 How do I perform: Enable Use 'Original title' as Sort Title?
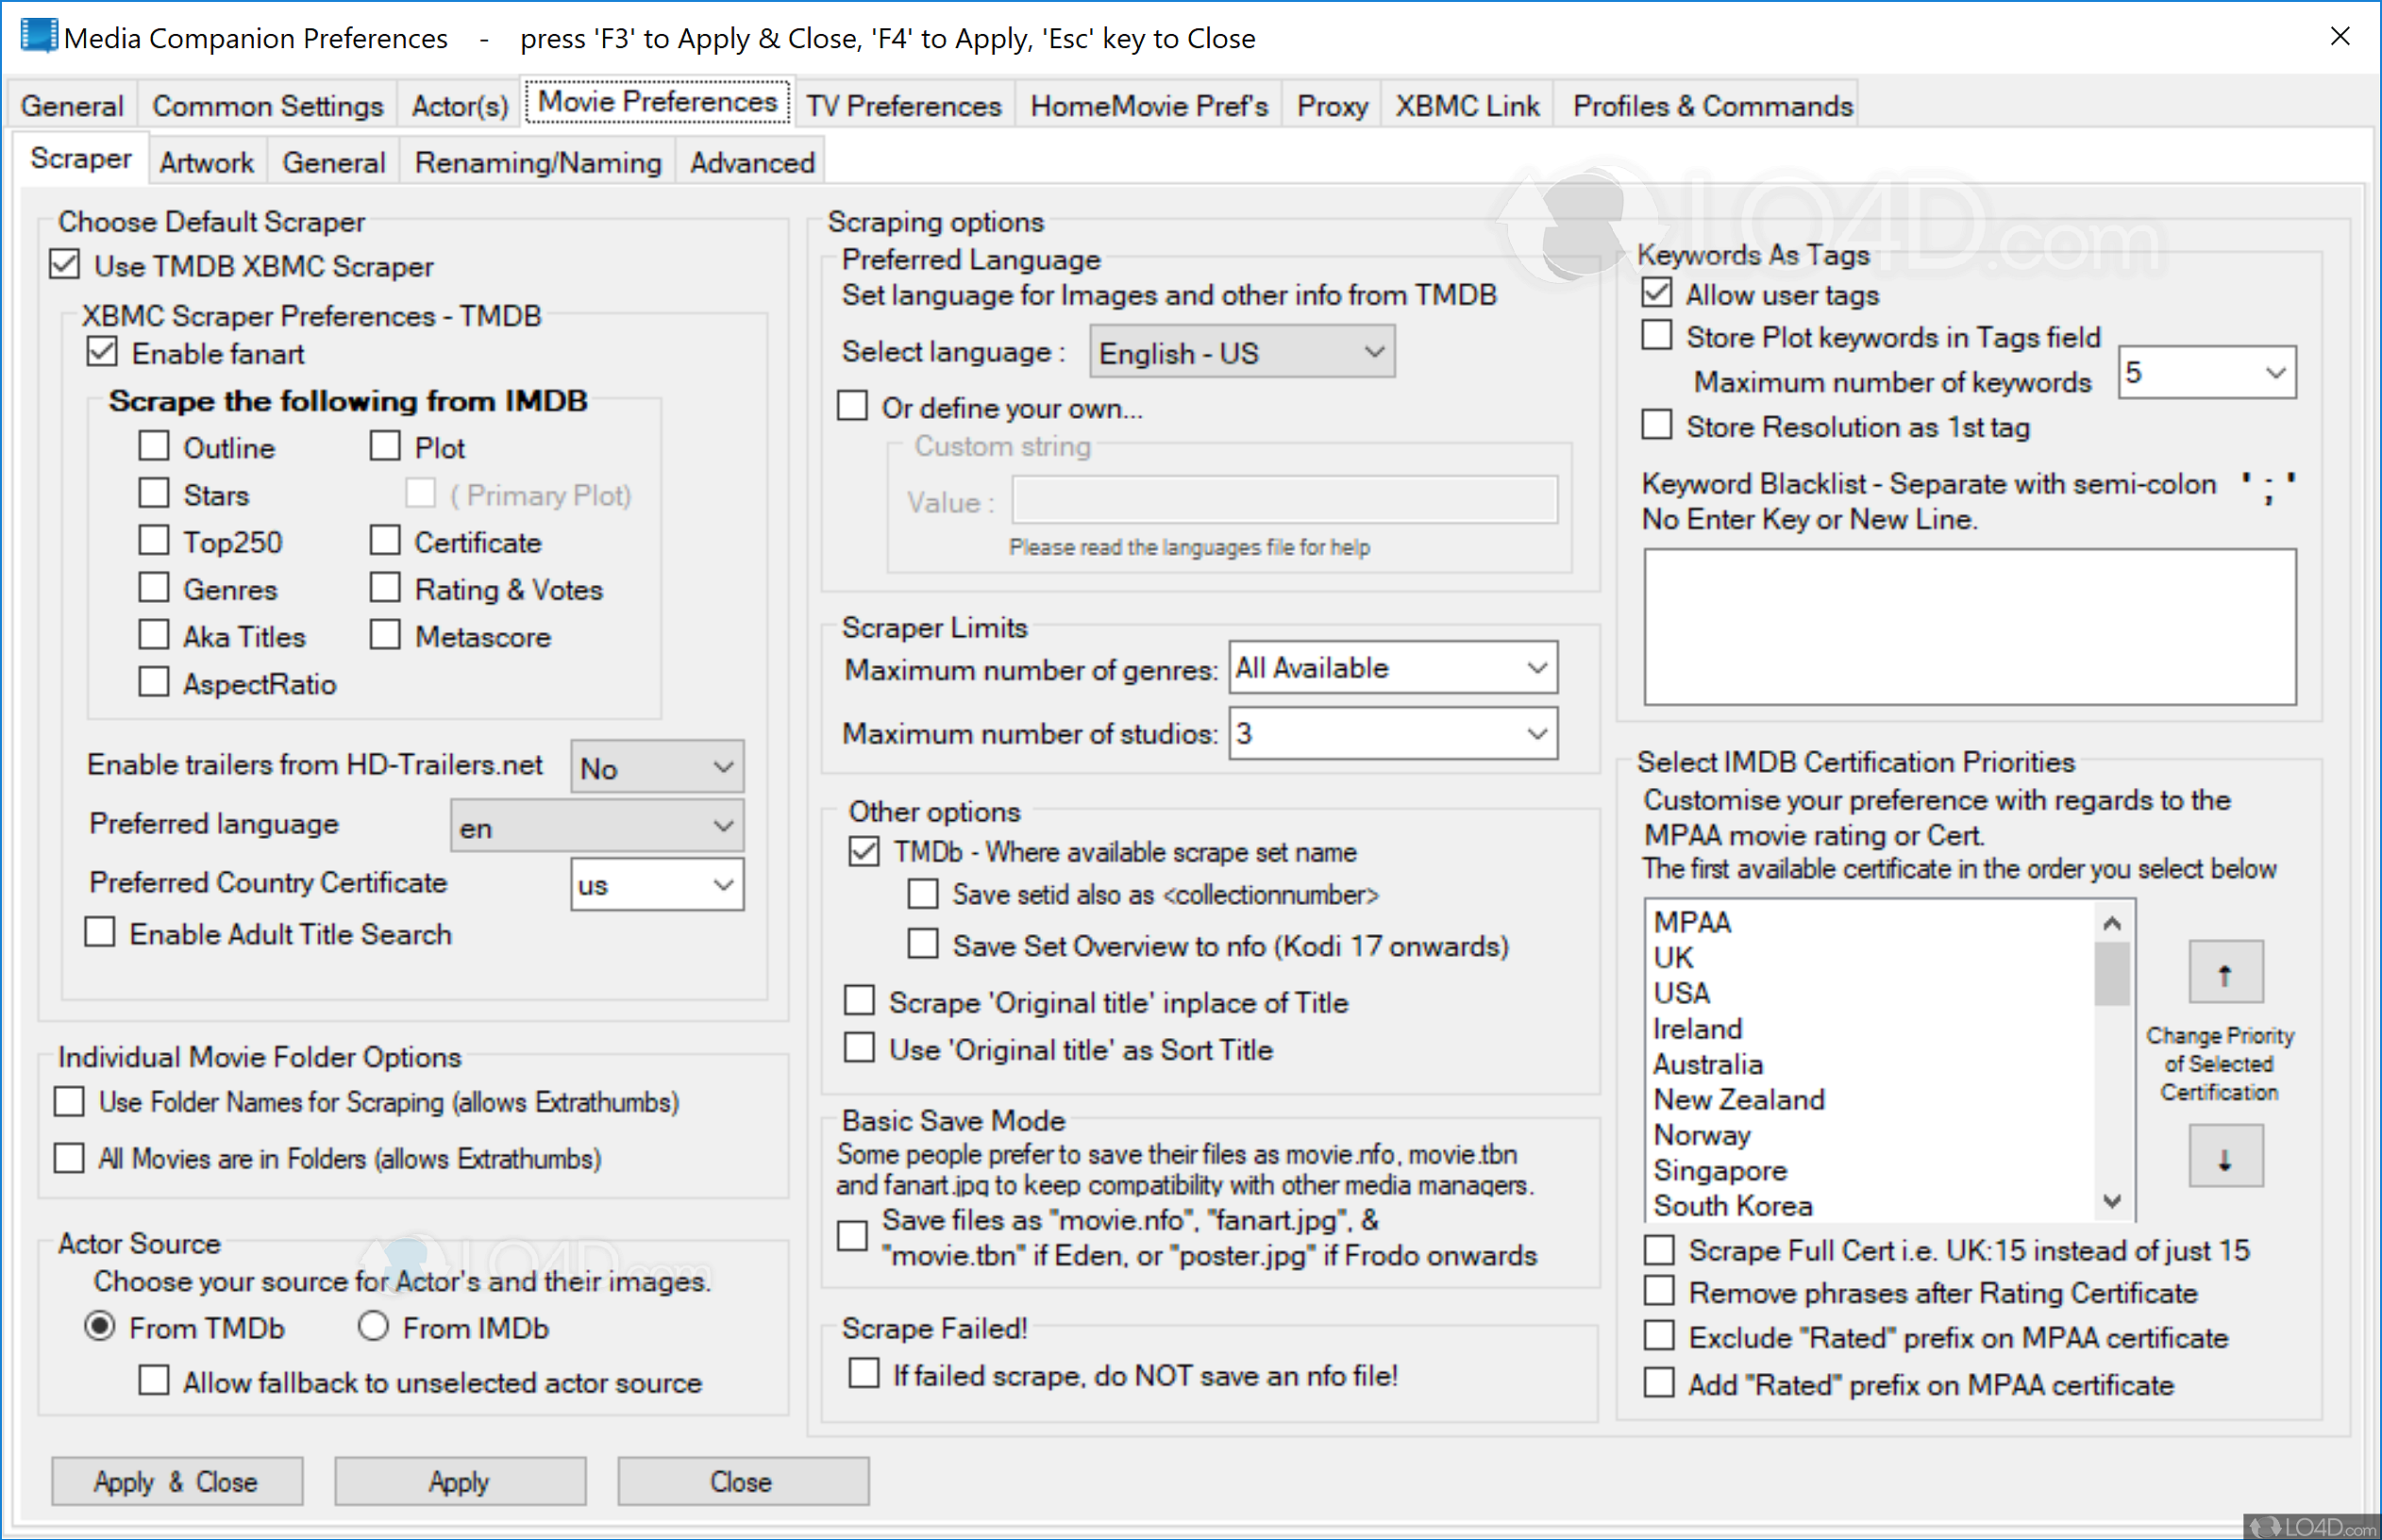(860, 1048)
